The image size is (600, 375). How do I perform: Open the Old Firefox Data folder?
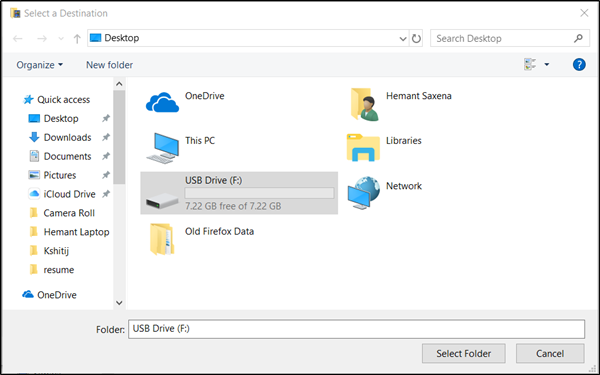pyautogui.click(x=162, y=239)
